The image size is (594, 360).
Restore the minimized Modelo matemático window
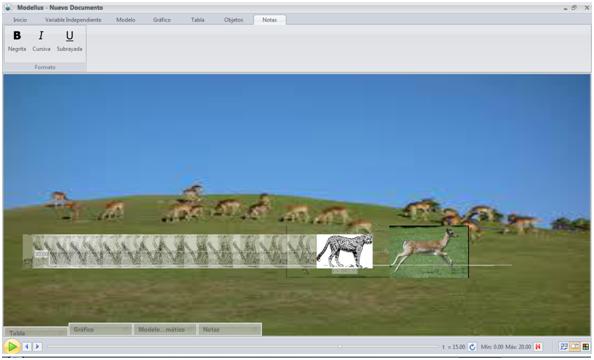[165, 329]
